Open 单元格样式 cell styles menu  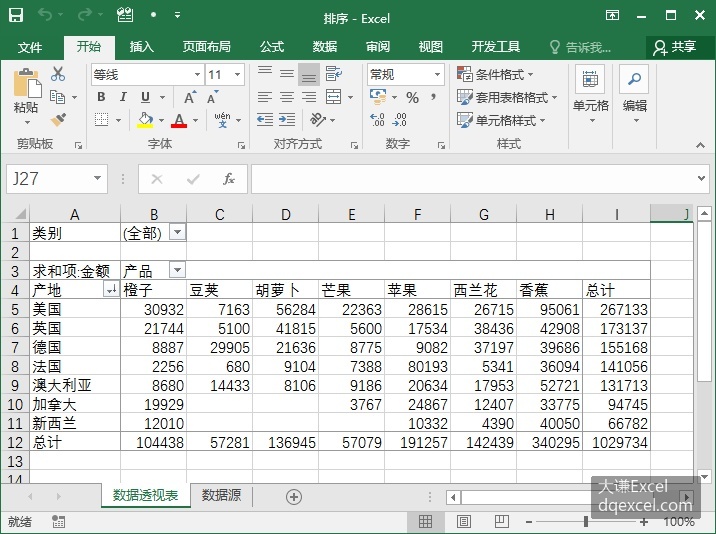(501, 121)
